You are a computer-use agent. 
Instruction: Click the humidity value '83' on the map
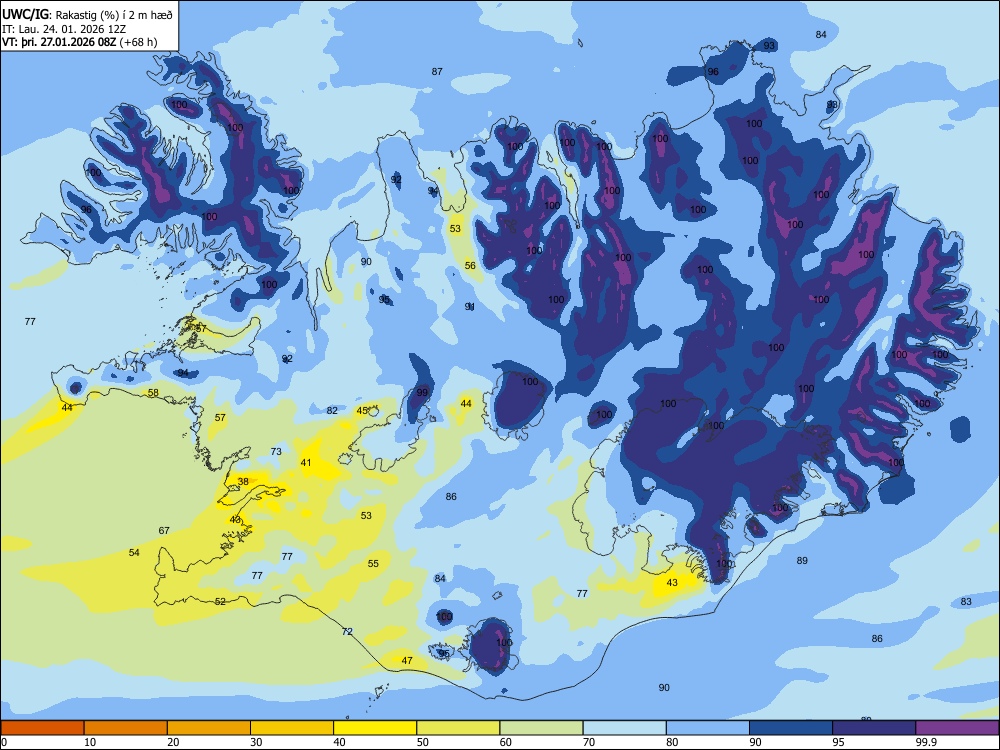966,601
